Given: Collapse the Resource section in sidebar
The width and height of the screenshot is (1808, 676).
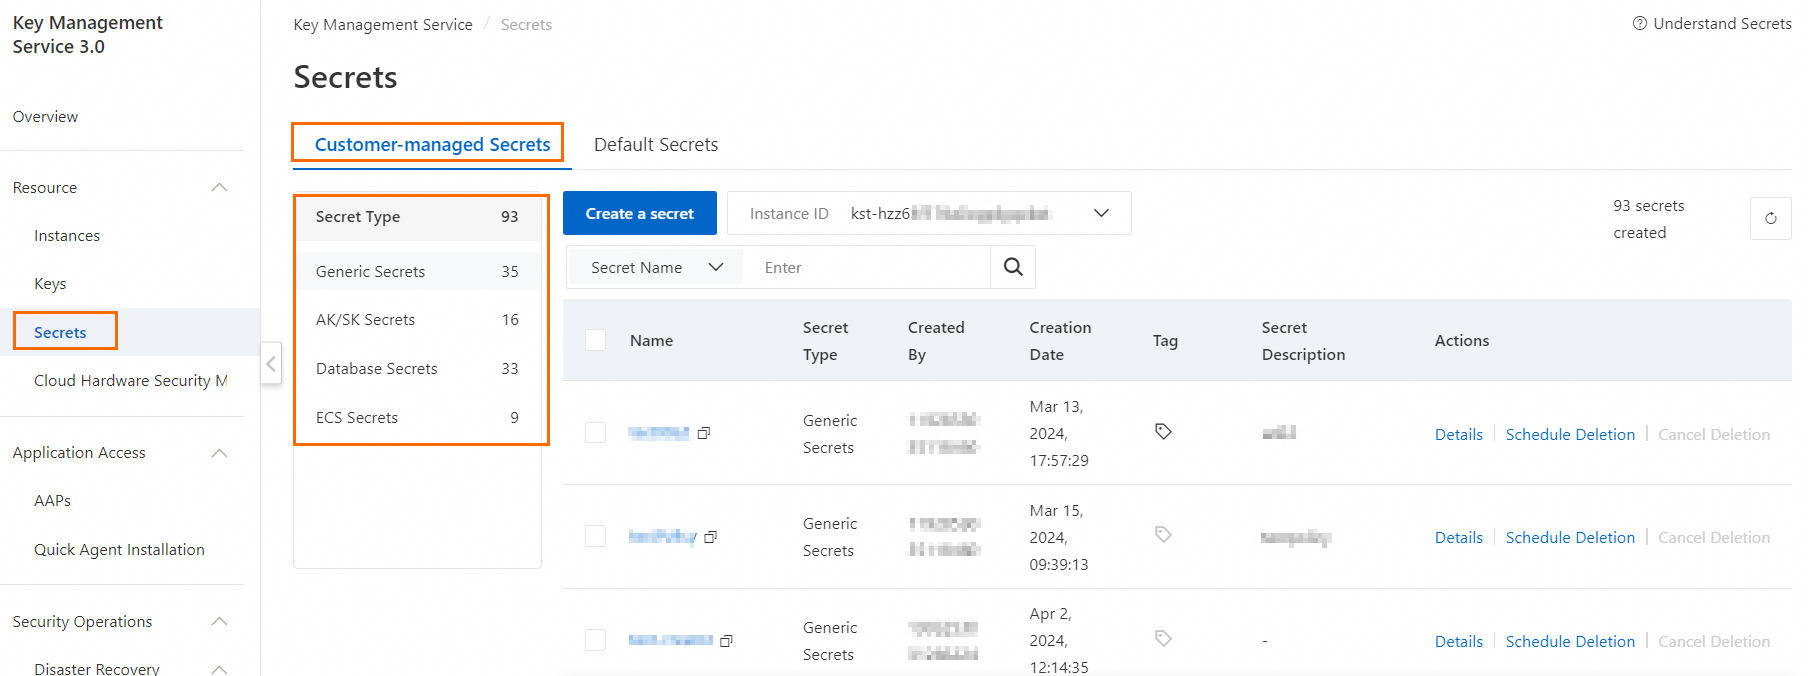Looking at the screenshot, I should tap(220, 188).
